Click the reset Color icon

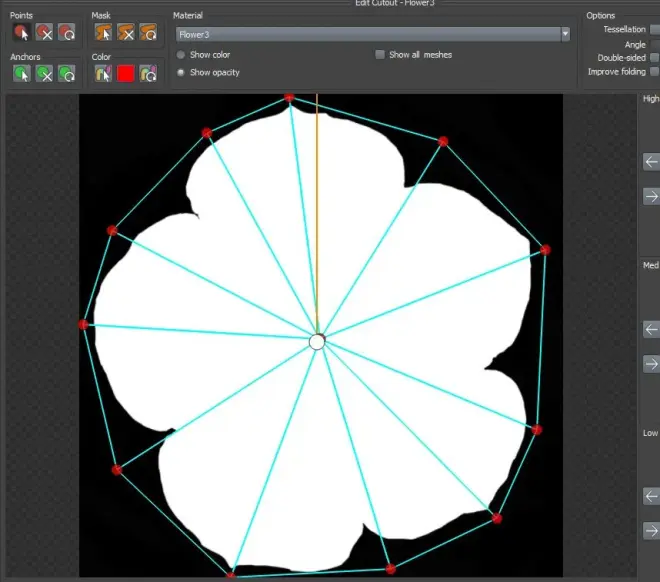(148, 74)
